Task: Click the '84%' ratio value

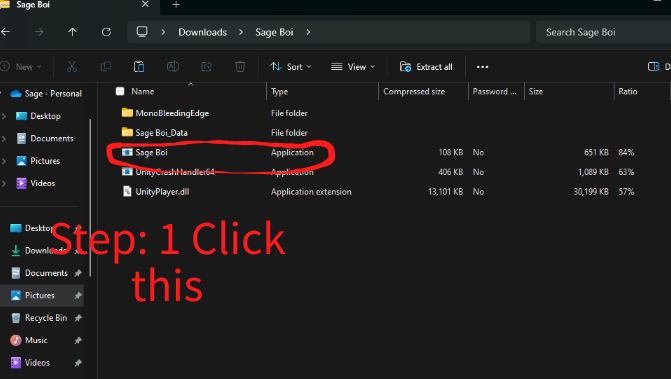Action: click(626, 152)
